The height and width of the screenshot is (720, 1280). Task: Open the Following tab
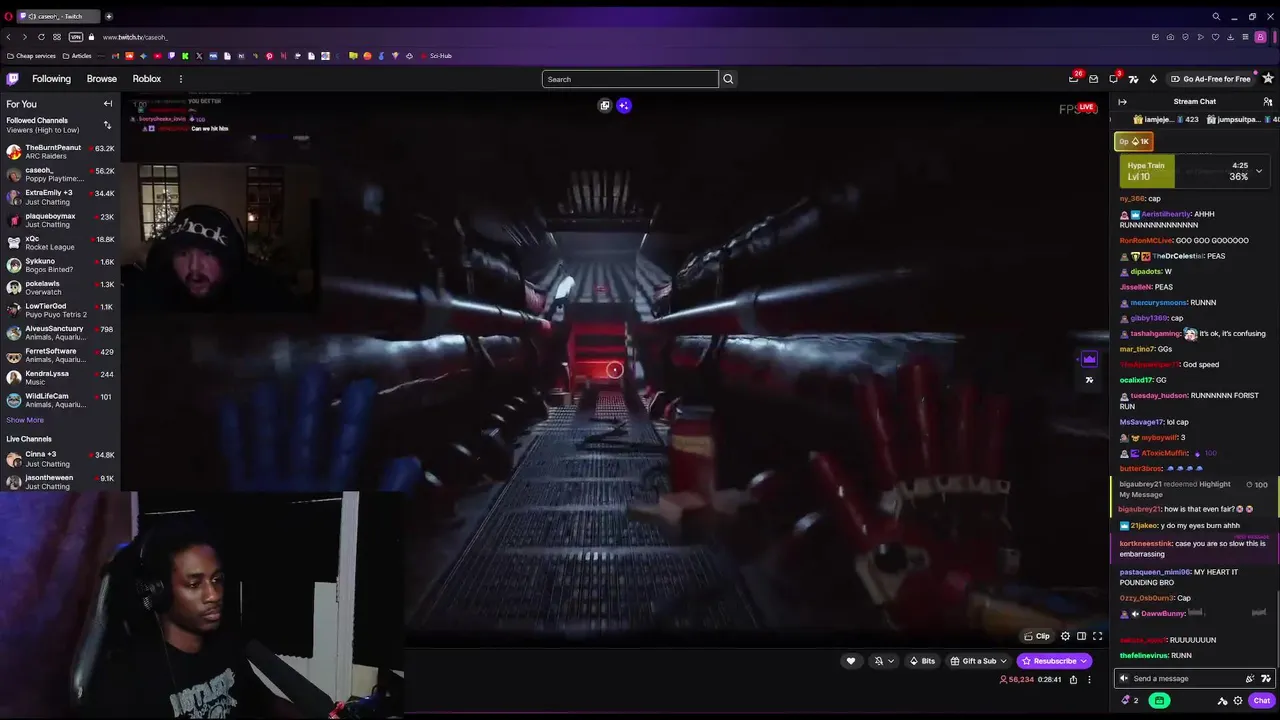(x=51, y=79)
